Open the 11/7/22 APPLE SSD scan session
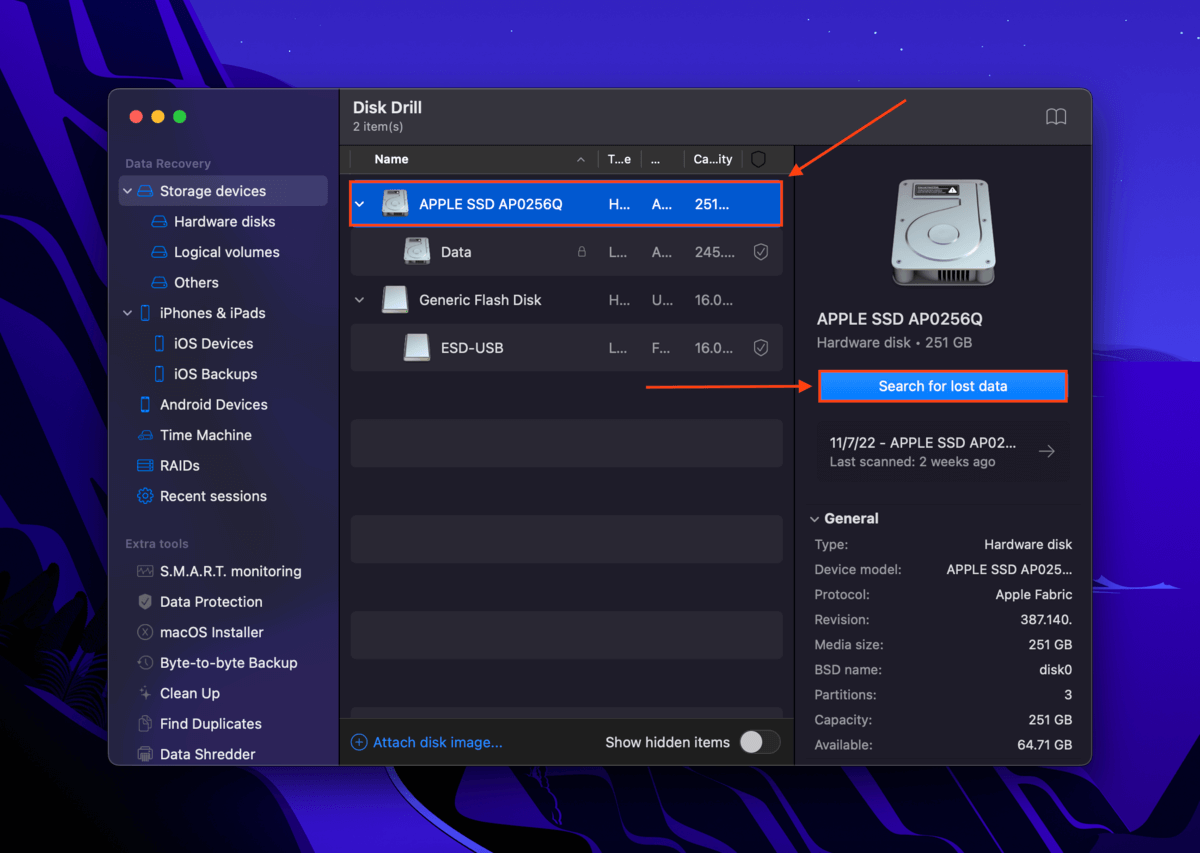Viewport: 1200px width, 853px height. (x=943, y=452)
